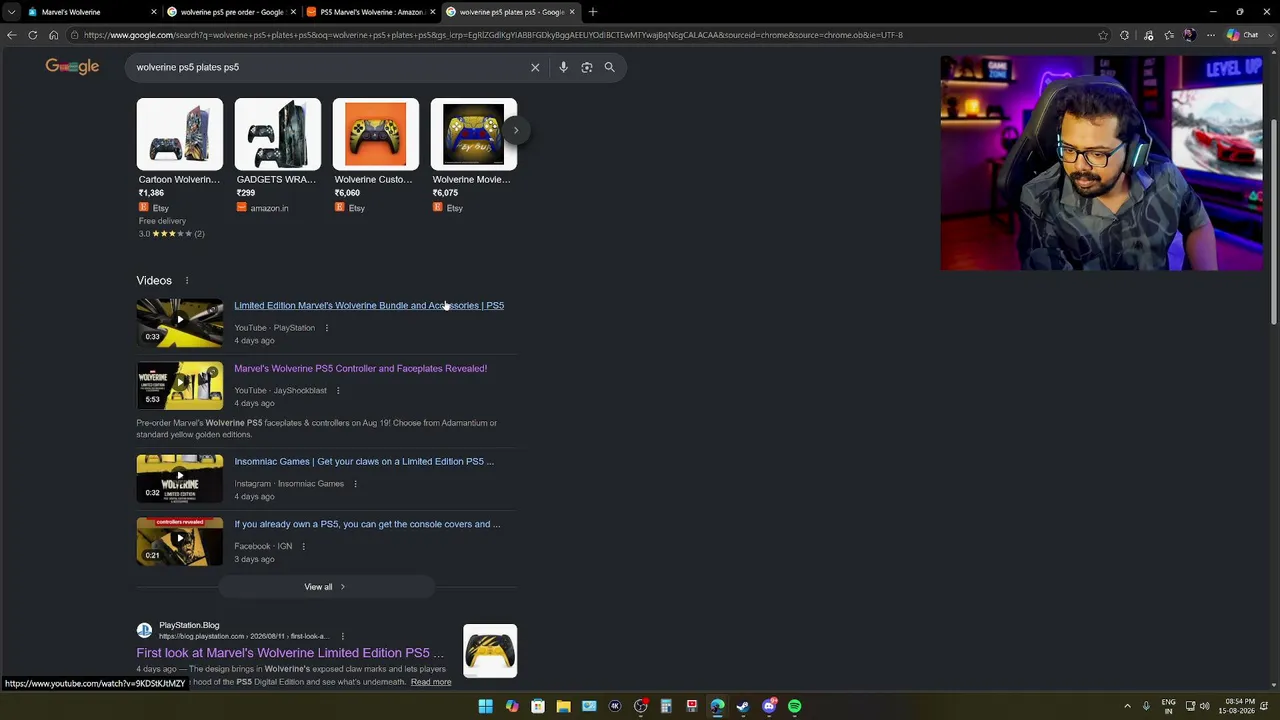Open File Explorer from the taskbar
1280x720 pixels.
point(563,706)
